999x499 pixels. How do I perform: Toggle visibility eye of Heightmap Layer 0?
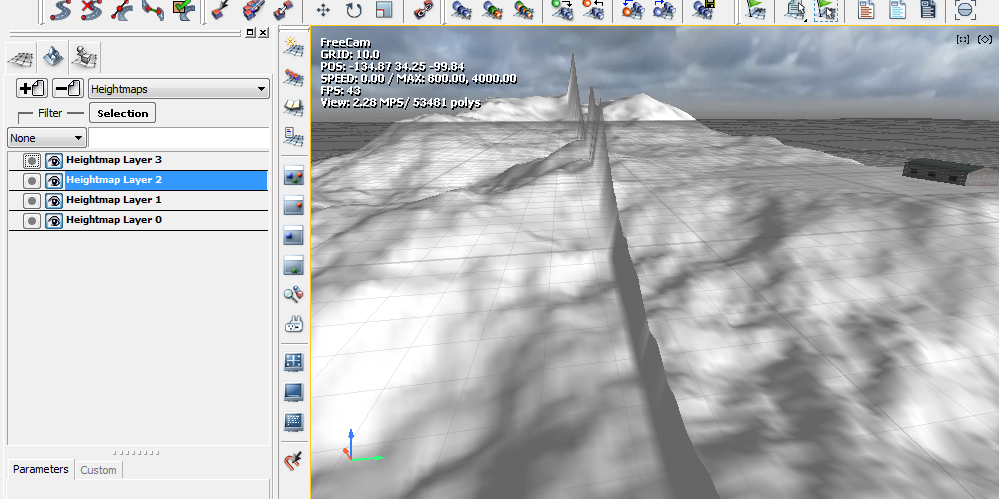(x=54, y=221)
